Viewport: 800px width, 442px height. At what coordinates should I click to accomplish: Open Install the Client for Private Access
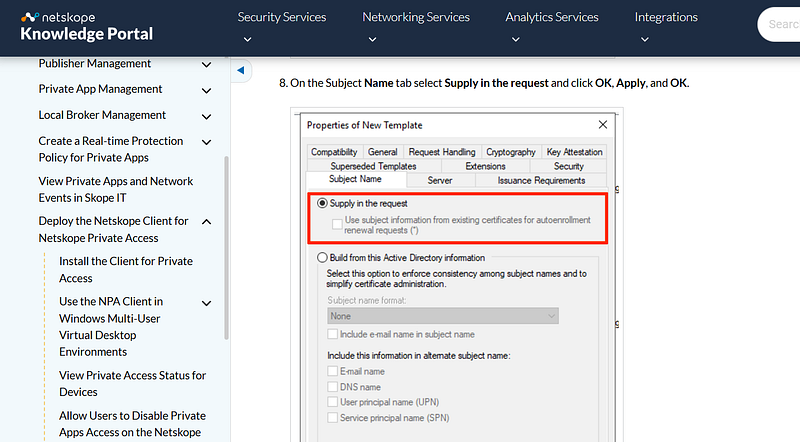126,269
